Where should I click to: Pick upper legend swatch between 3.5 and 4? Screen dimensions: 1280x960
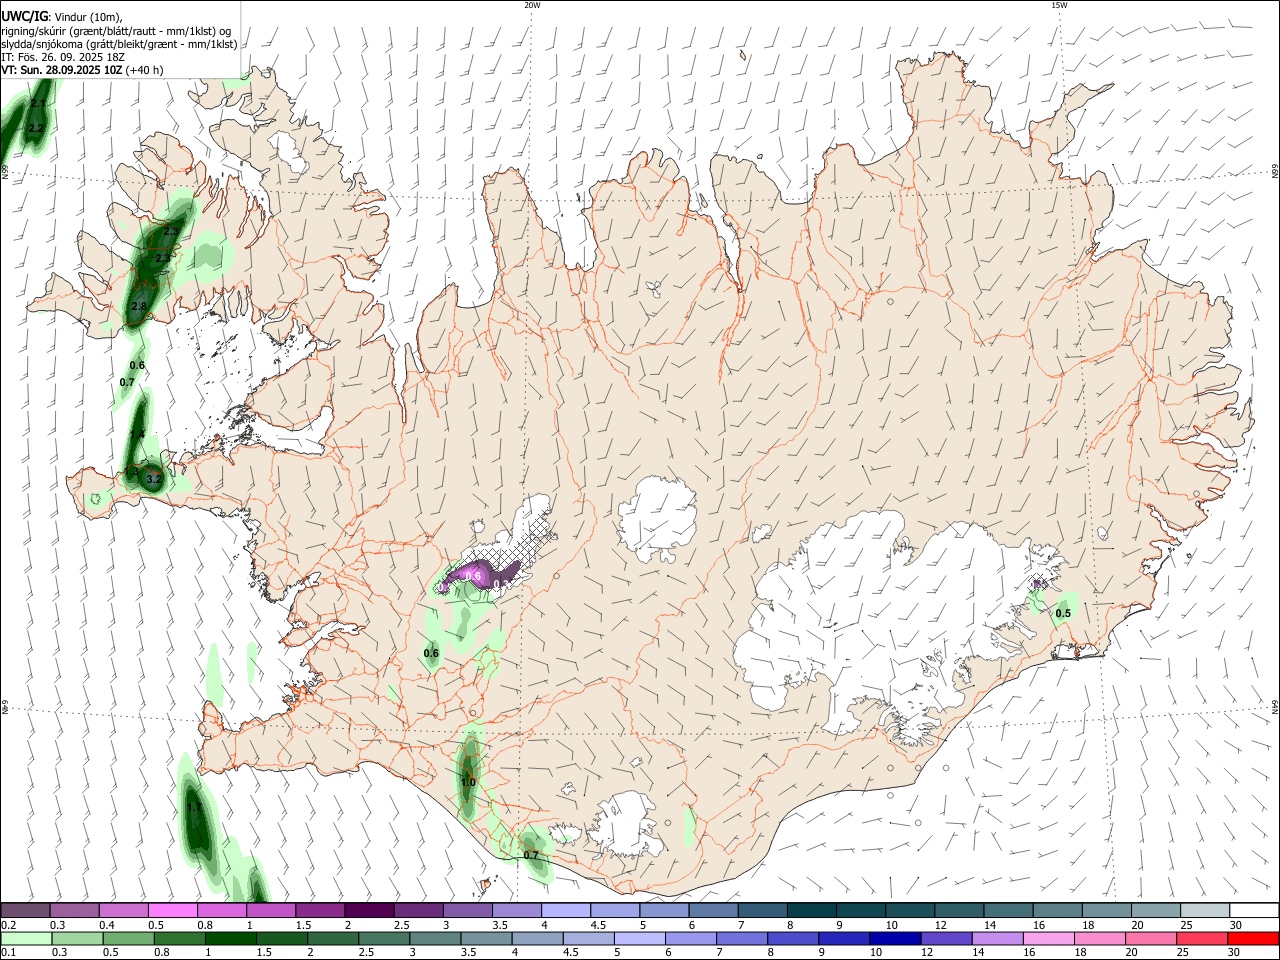[x=516, y=910]
